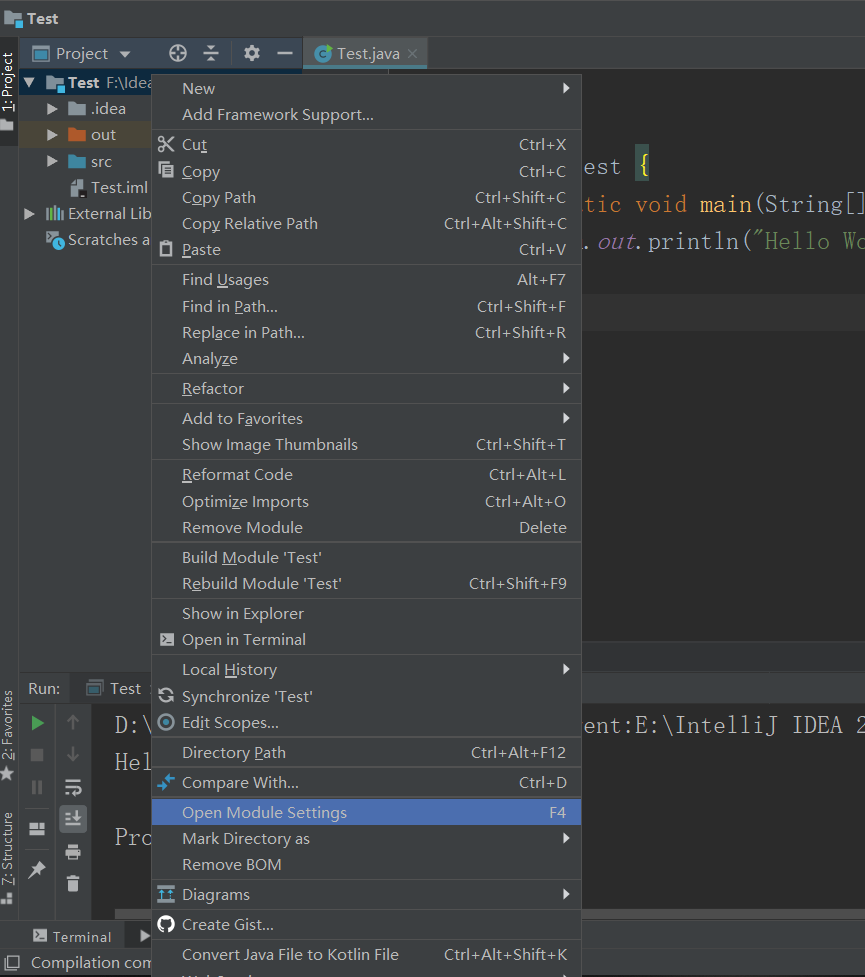Viewport: 865px width, 977px height.
Task: Click Synchronize 'Test'
Action: (x=366, y=697)
